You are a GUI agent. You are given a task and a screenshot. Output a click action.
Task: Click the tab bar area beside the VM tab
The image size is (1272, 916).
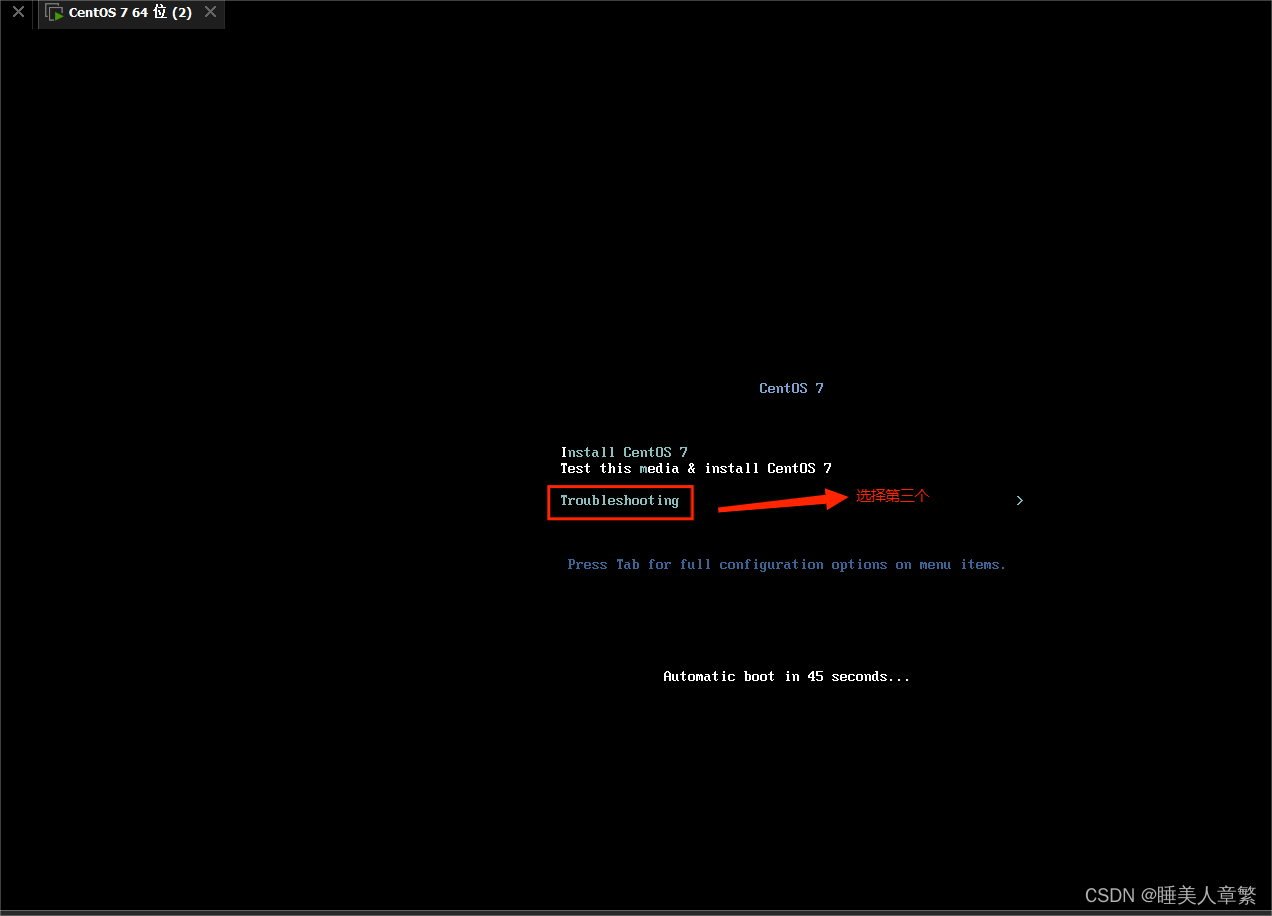(x=600, y=13)
